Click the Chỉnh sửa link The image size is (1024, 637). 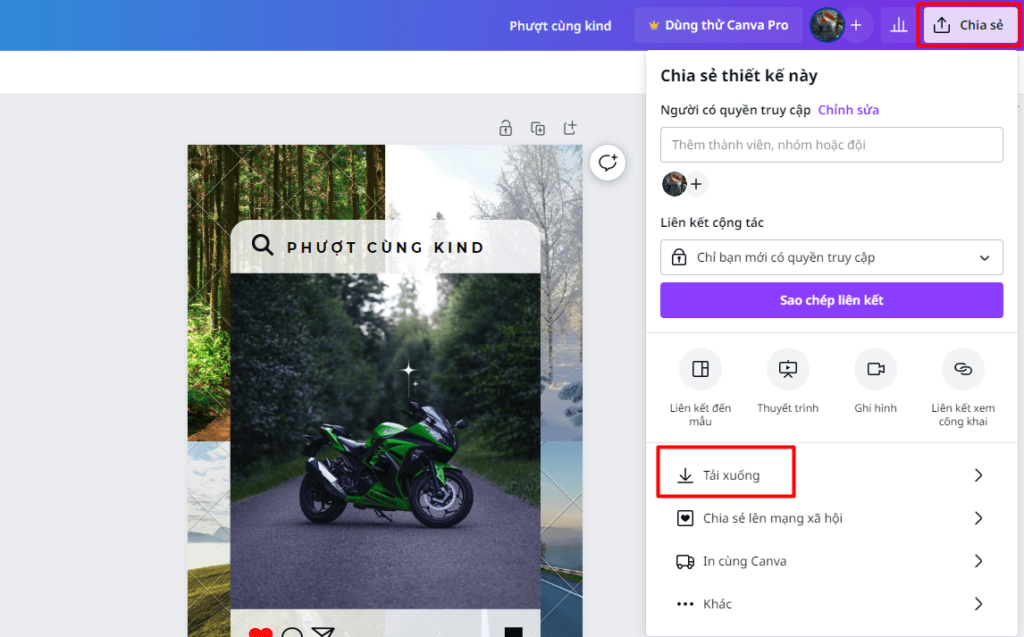tap(848, 110)
